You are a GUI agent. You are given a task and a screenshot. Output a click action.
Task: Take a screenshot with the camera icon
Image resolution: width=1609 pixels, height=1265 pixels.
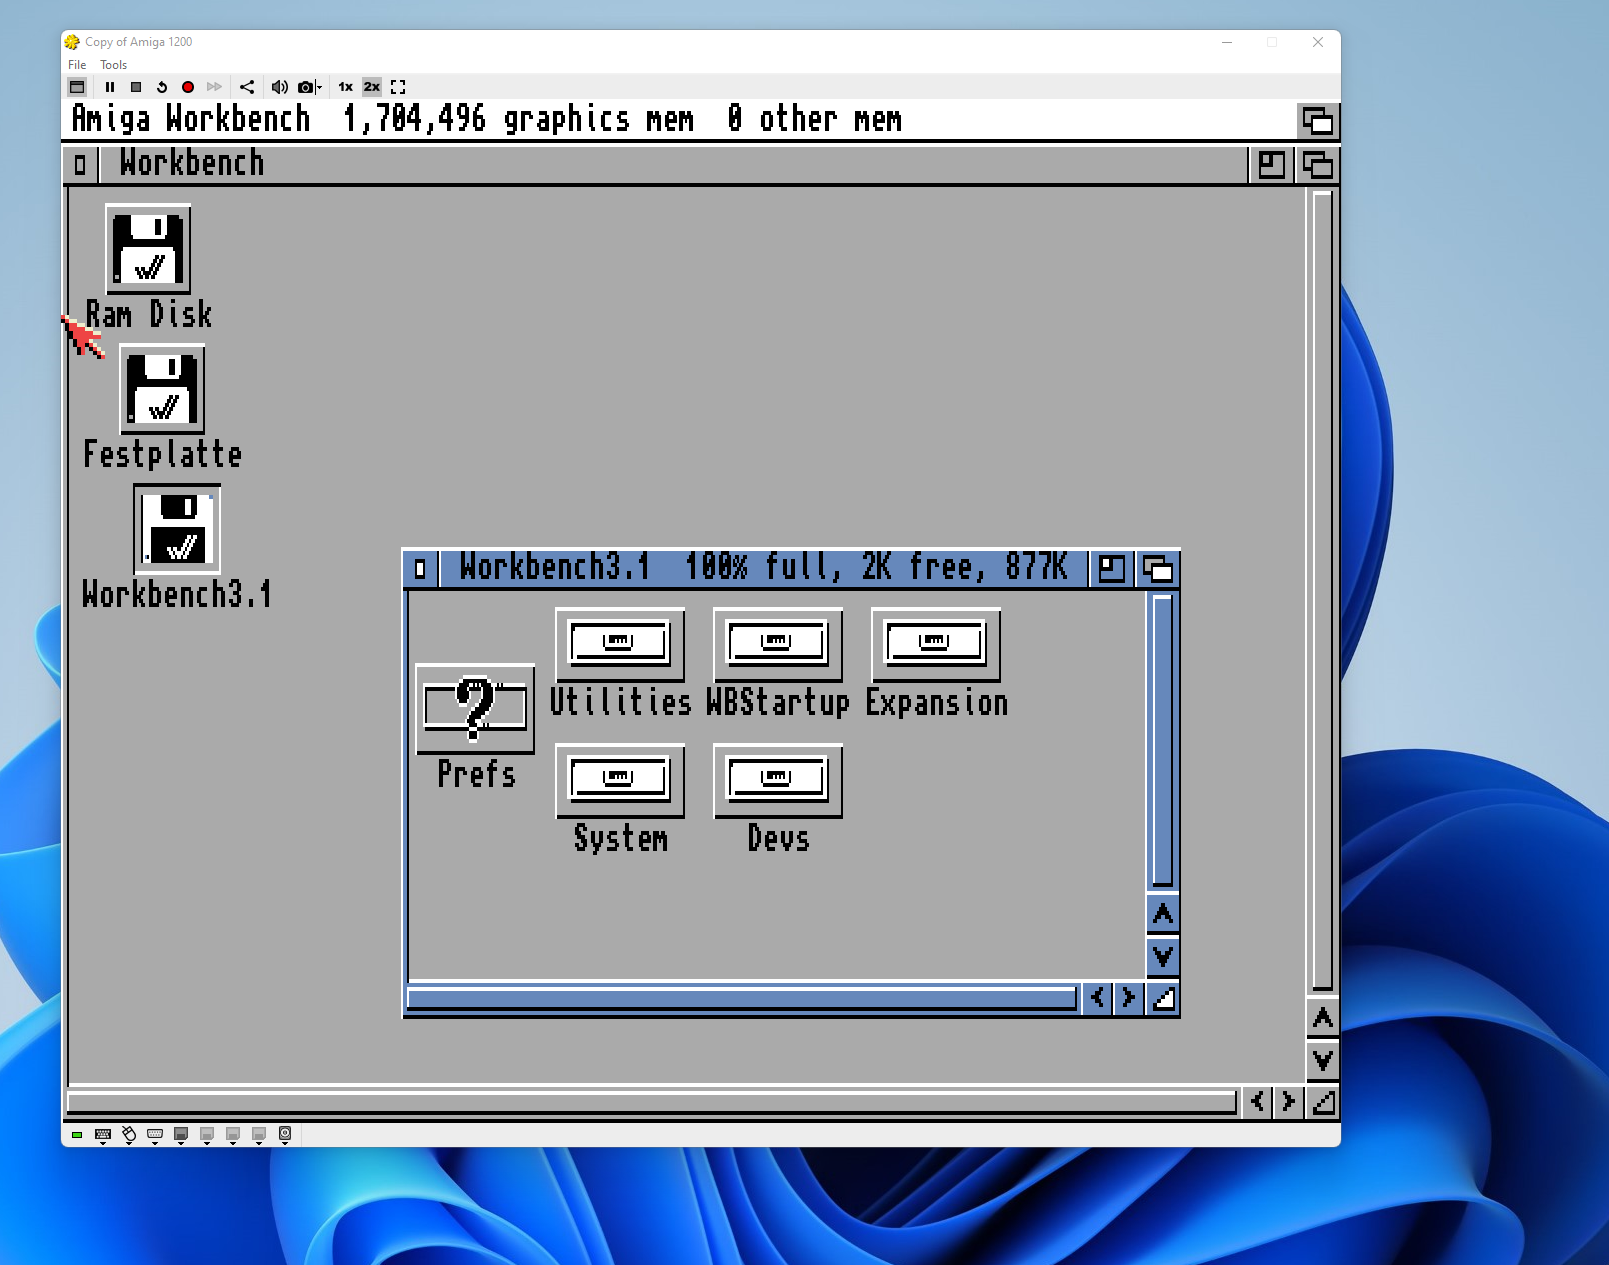pos(305,87)
